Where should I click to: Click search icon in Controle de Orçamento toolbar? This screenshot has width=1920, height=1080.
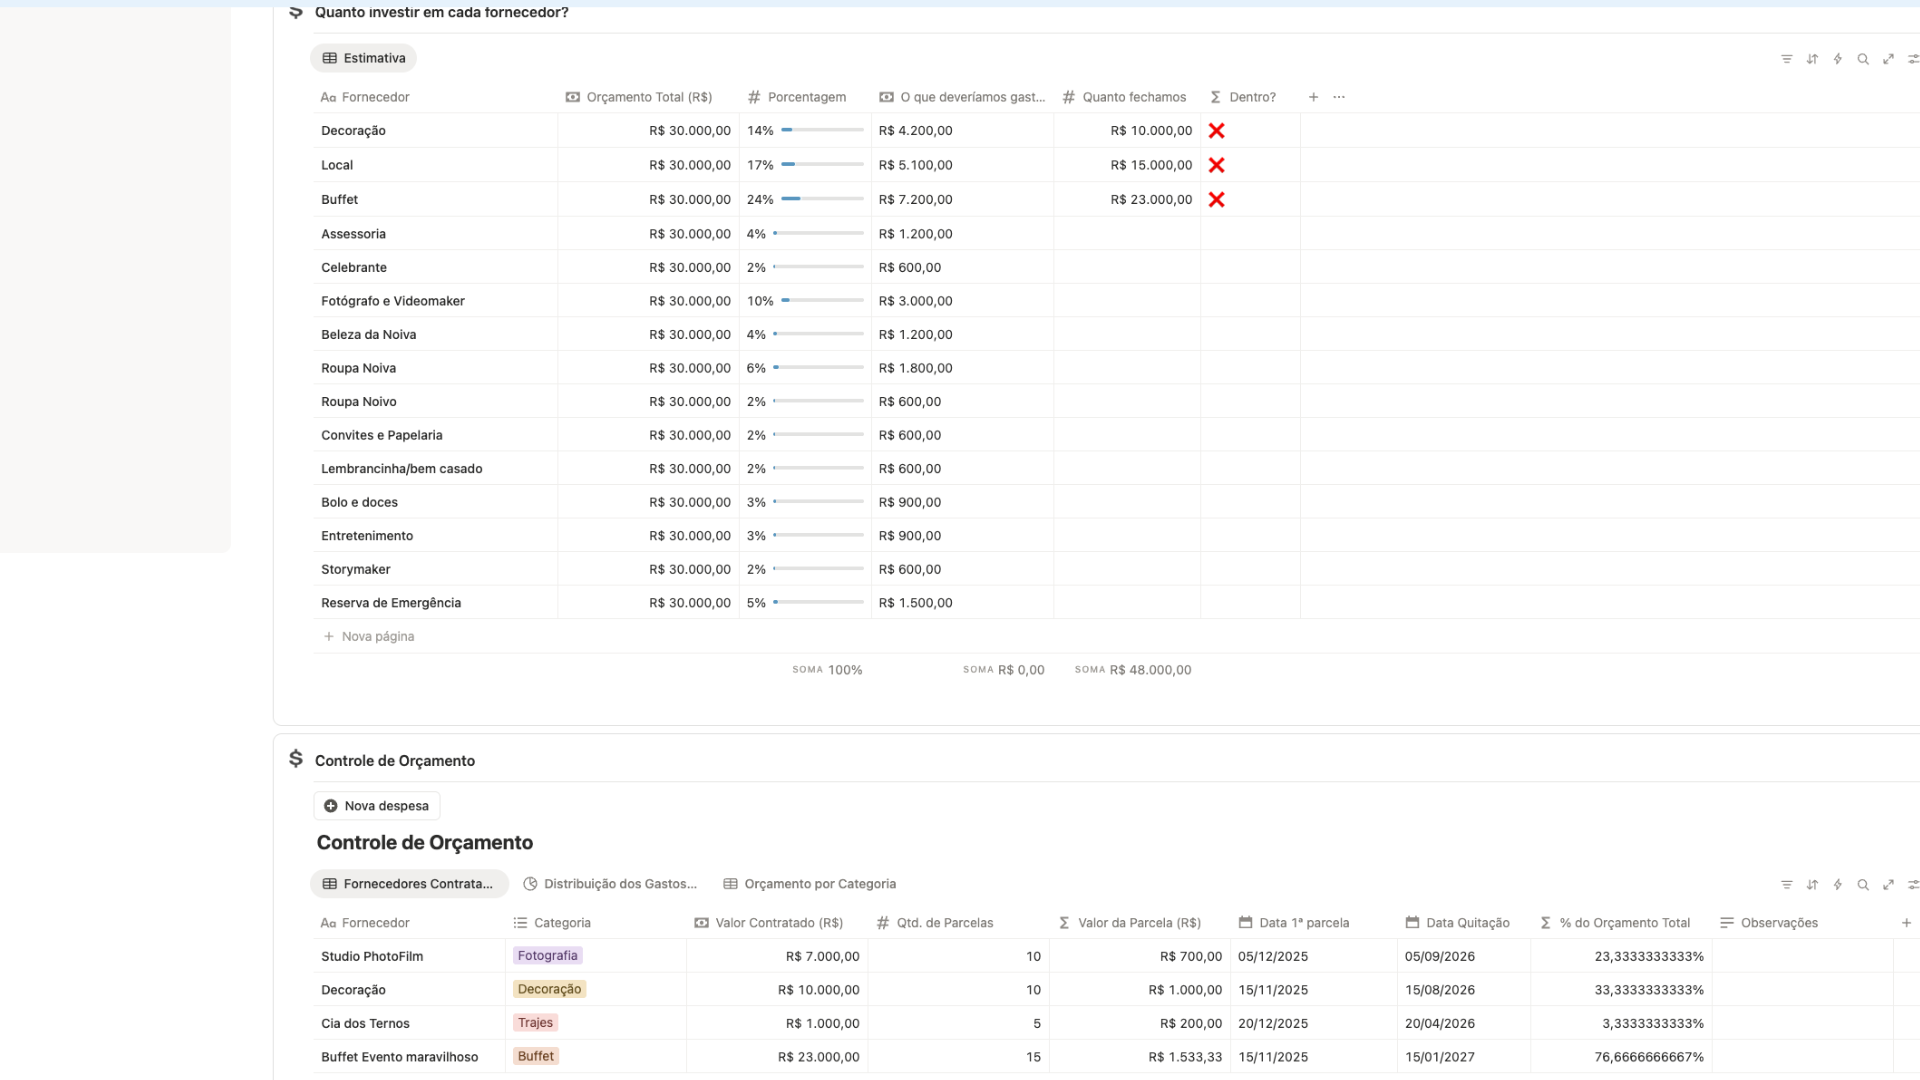[x=1863, y=885]
